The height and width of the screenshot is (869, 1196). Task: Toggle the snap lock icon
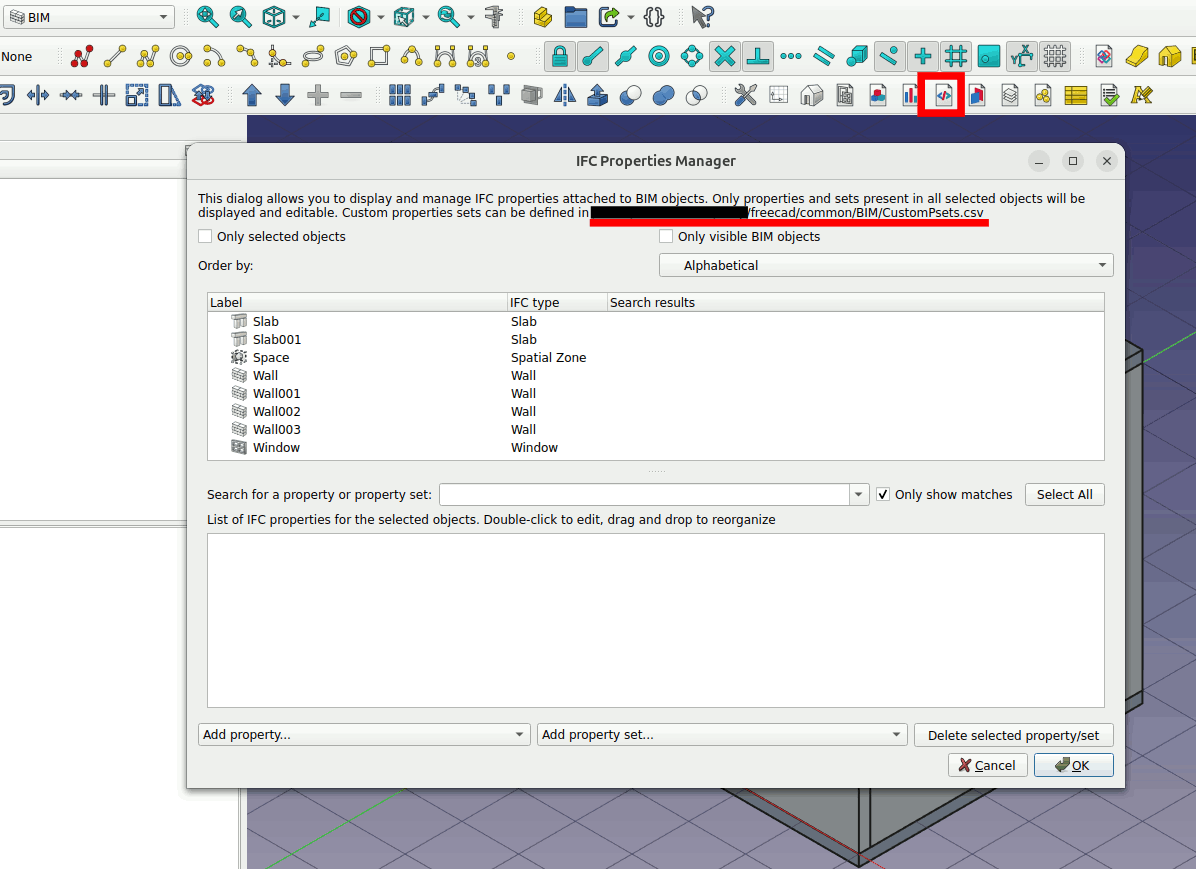tap(560, 56)
